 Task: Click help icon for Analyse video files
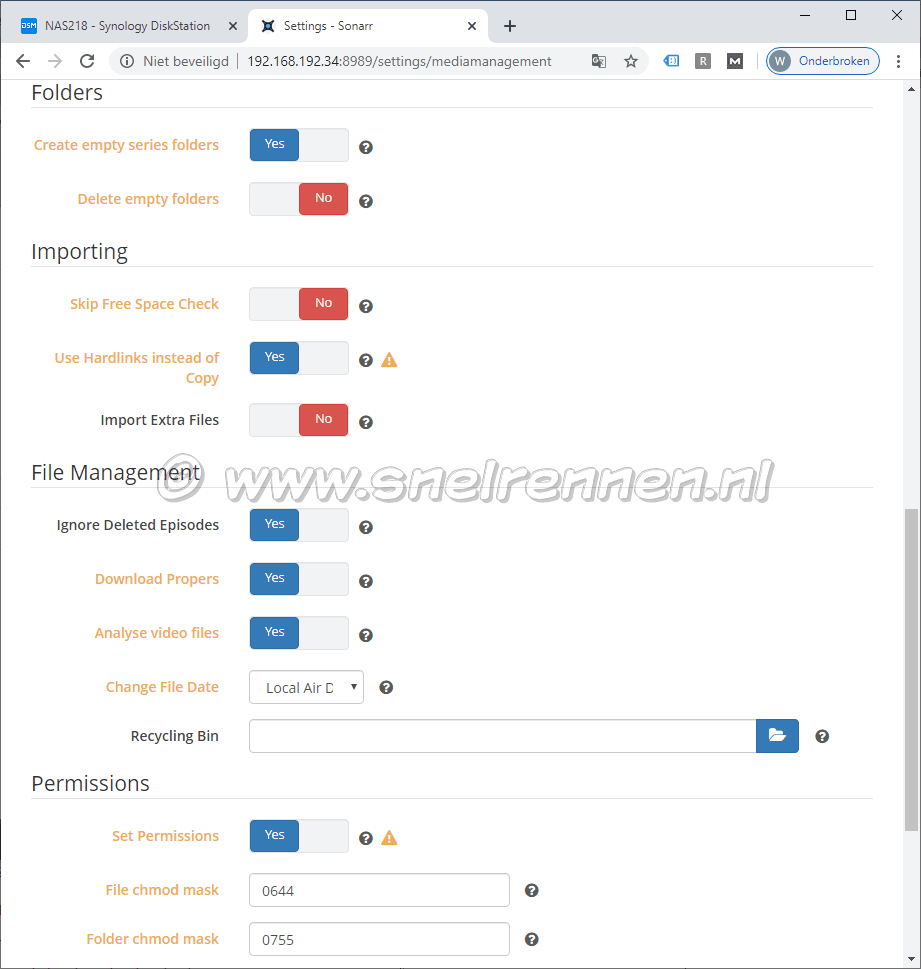click(x=366, y=635)
